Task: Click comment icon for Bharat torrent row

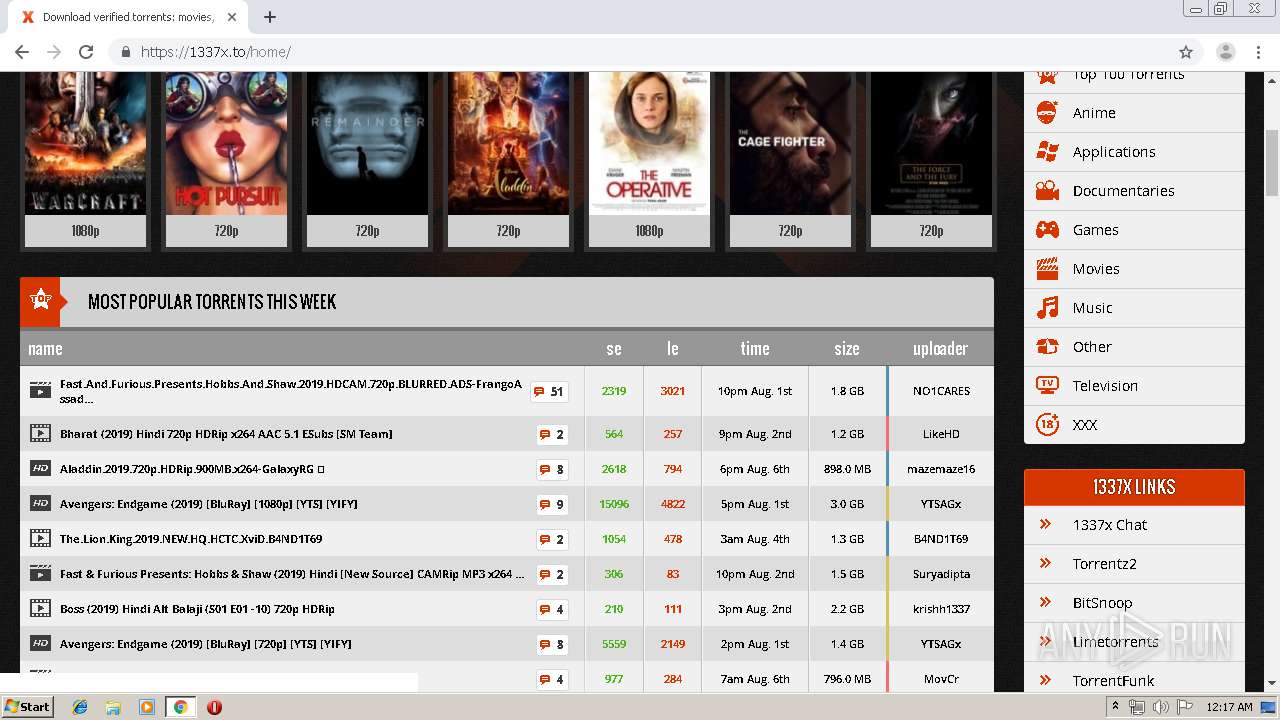Action: pos(545,435)
